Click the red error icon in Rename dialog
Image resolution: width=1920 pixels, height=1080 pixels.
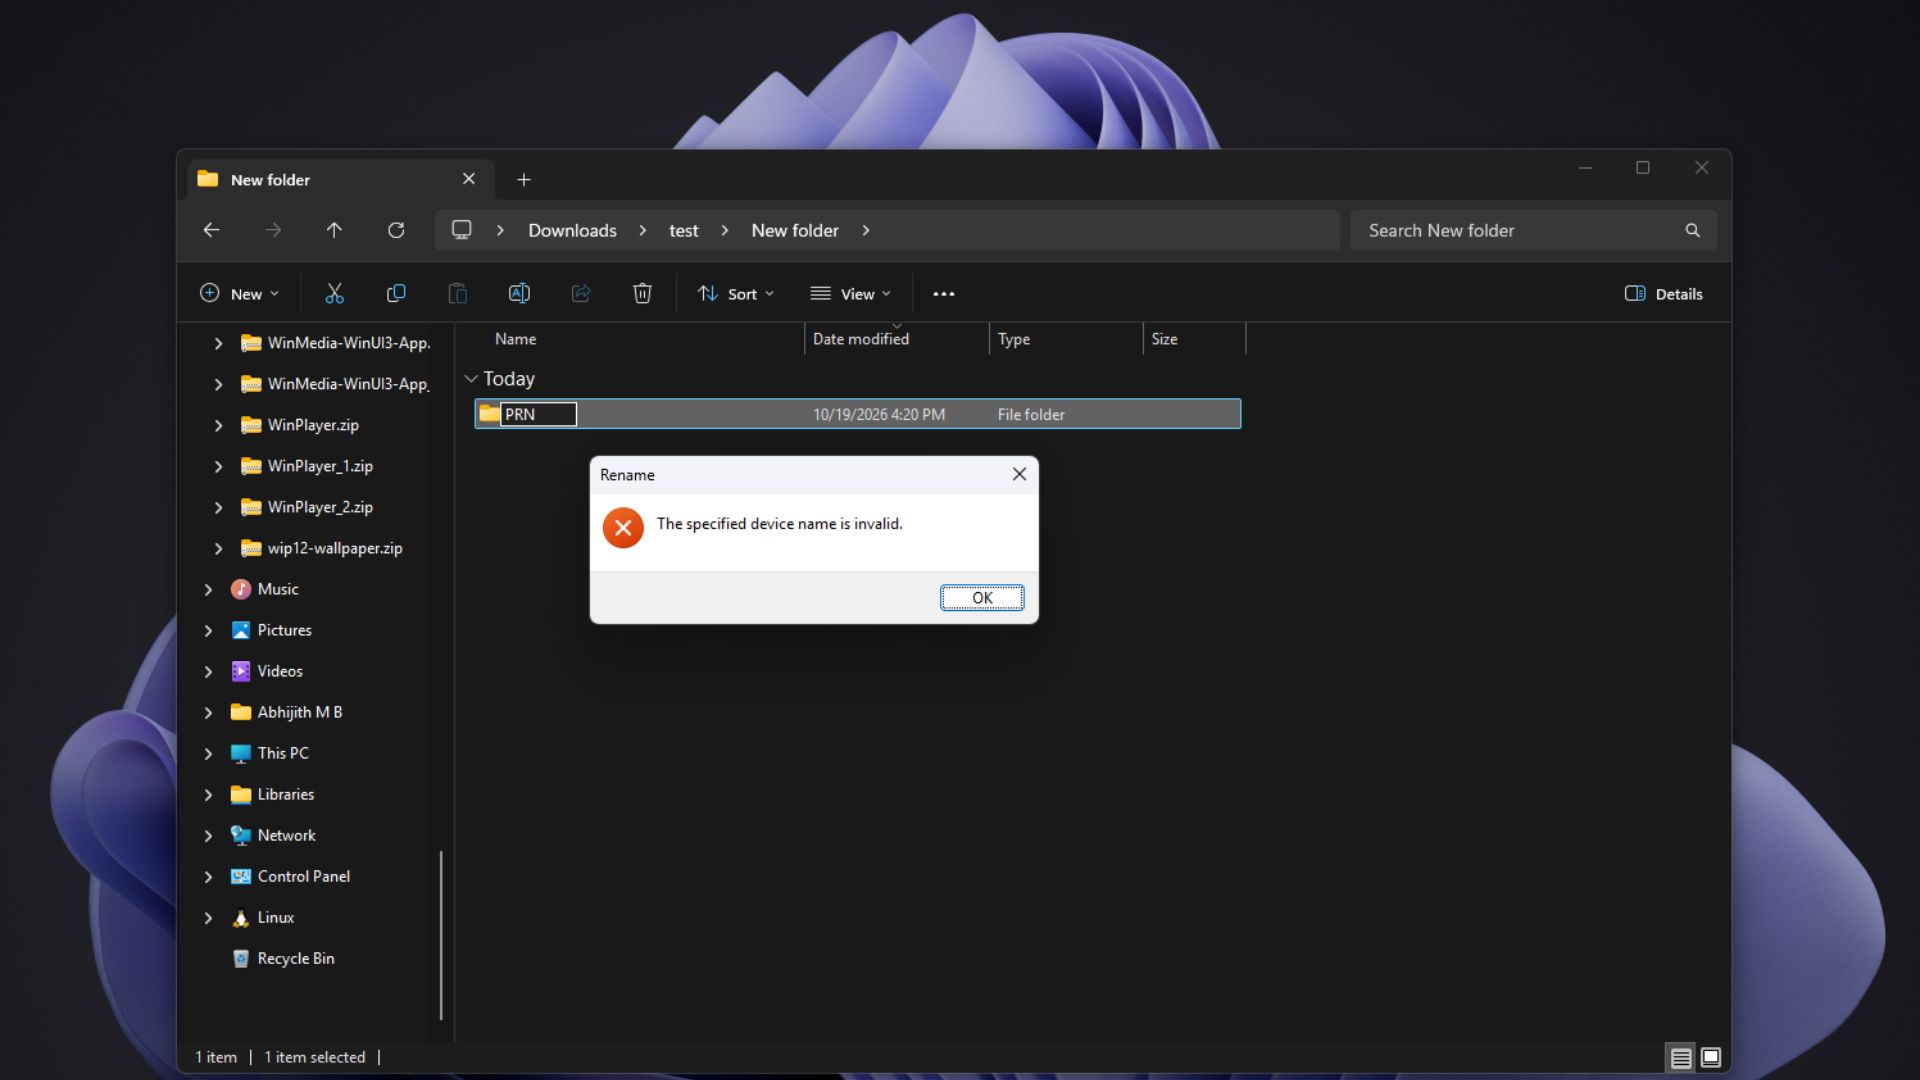coord(623,527)
